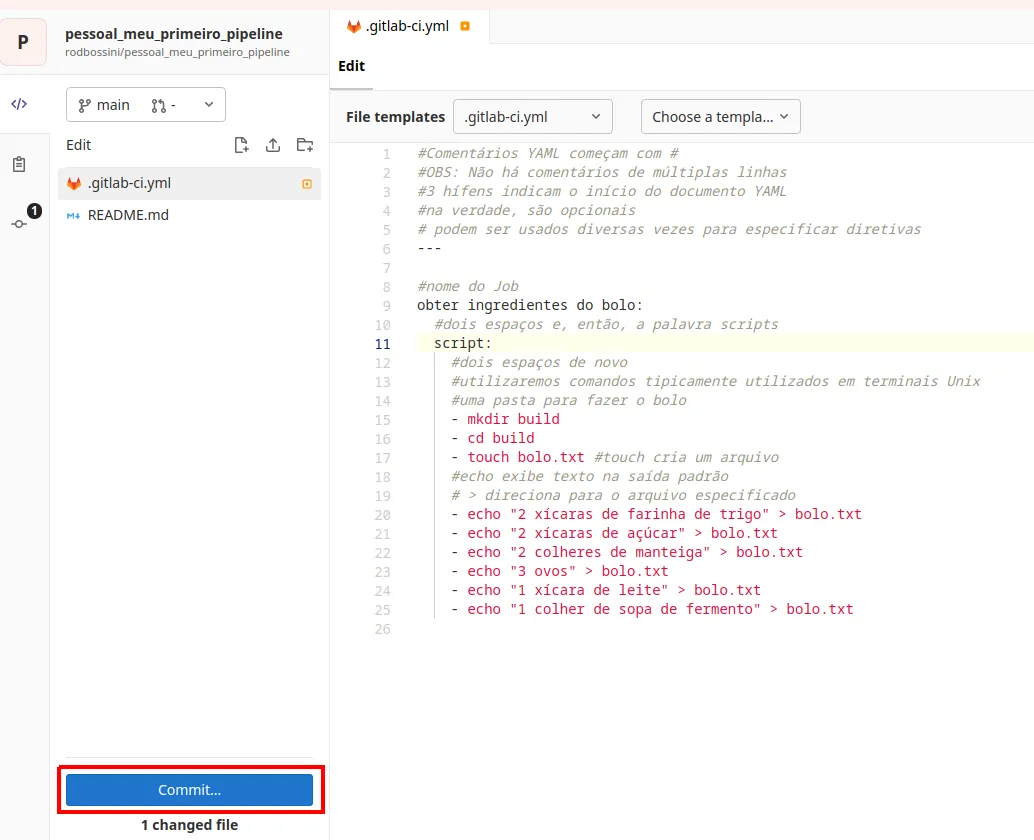Click the markdown icon beside README.md
This screenshot has width=1034, height=840.
[x=73, y=216]
